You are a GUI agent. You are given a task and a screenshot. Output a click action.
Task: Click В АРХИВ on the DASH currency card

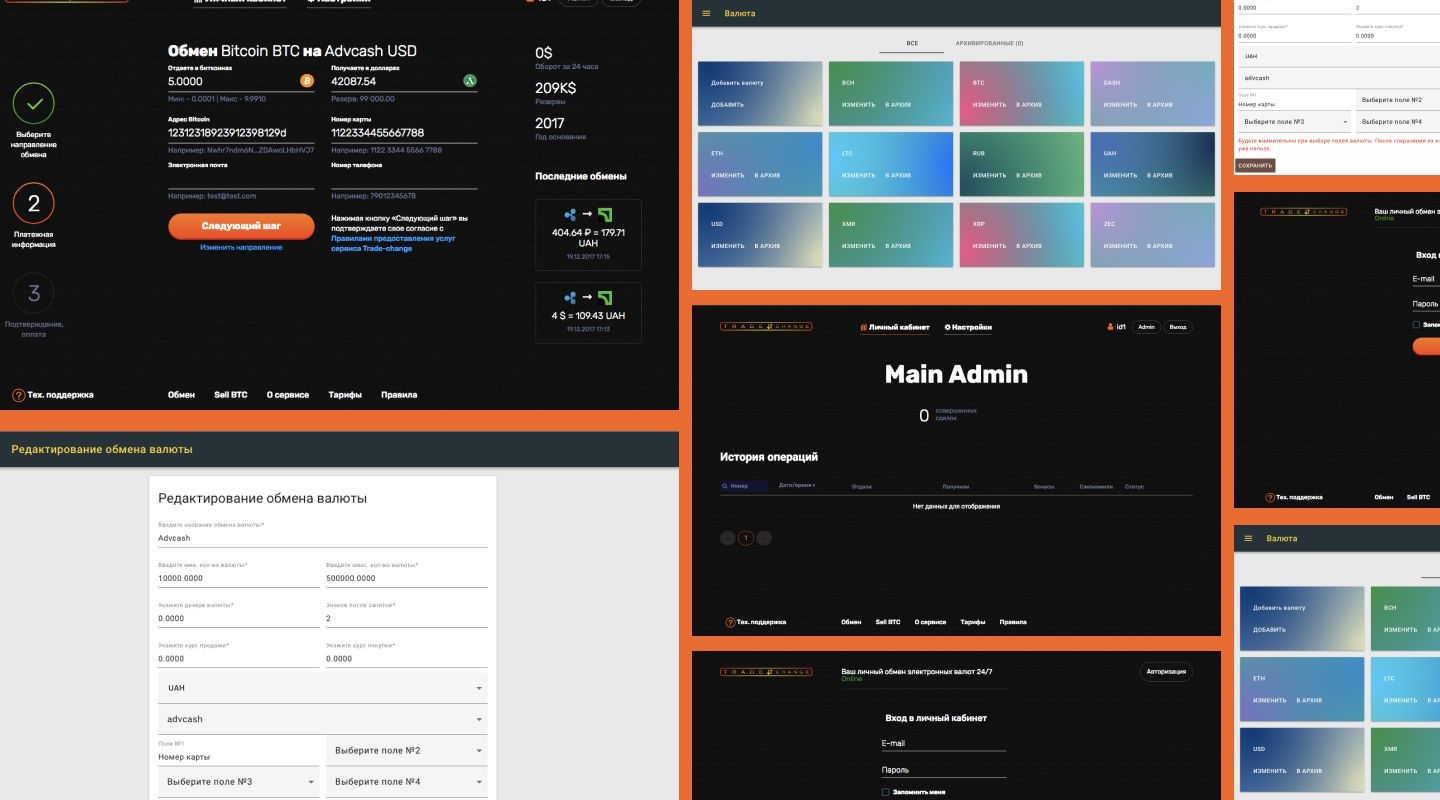[x=1159, y=105]
